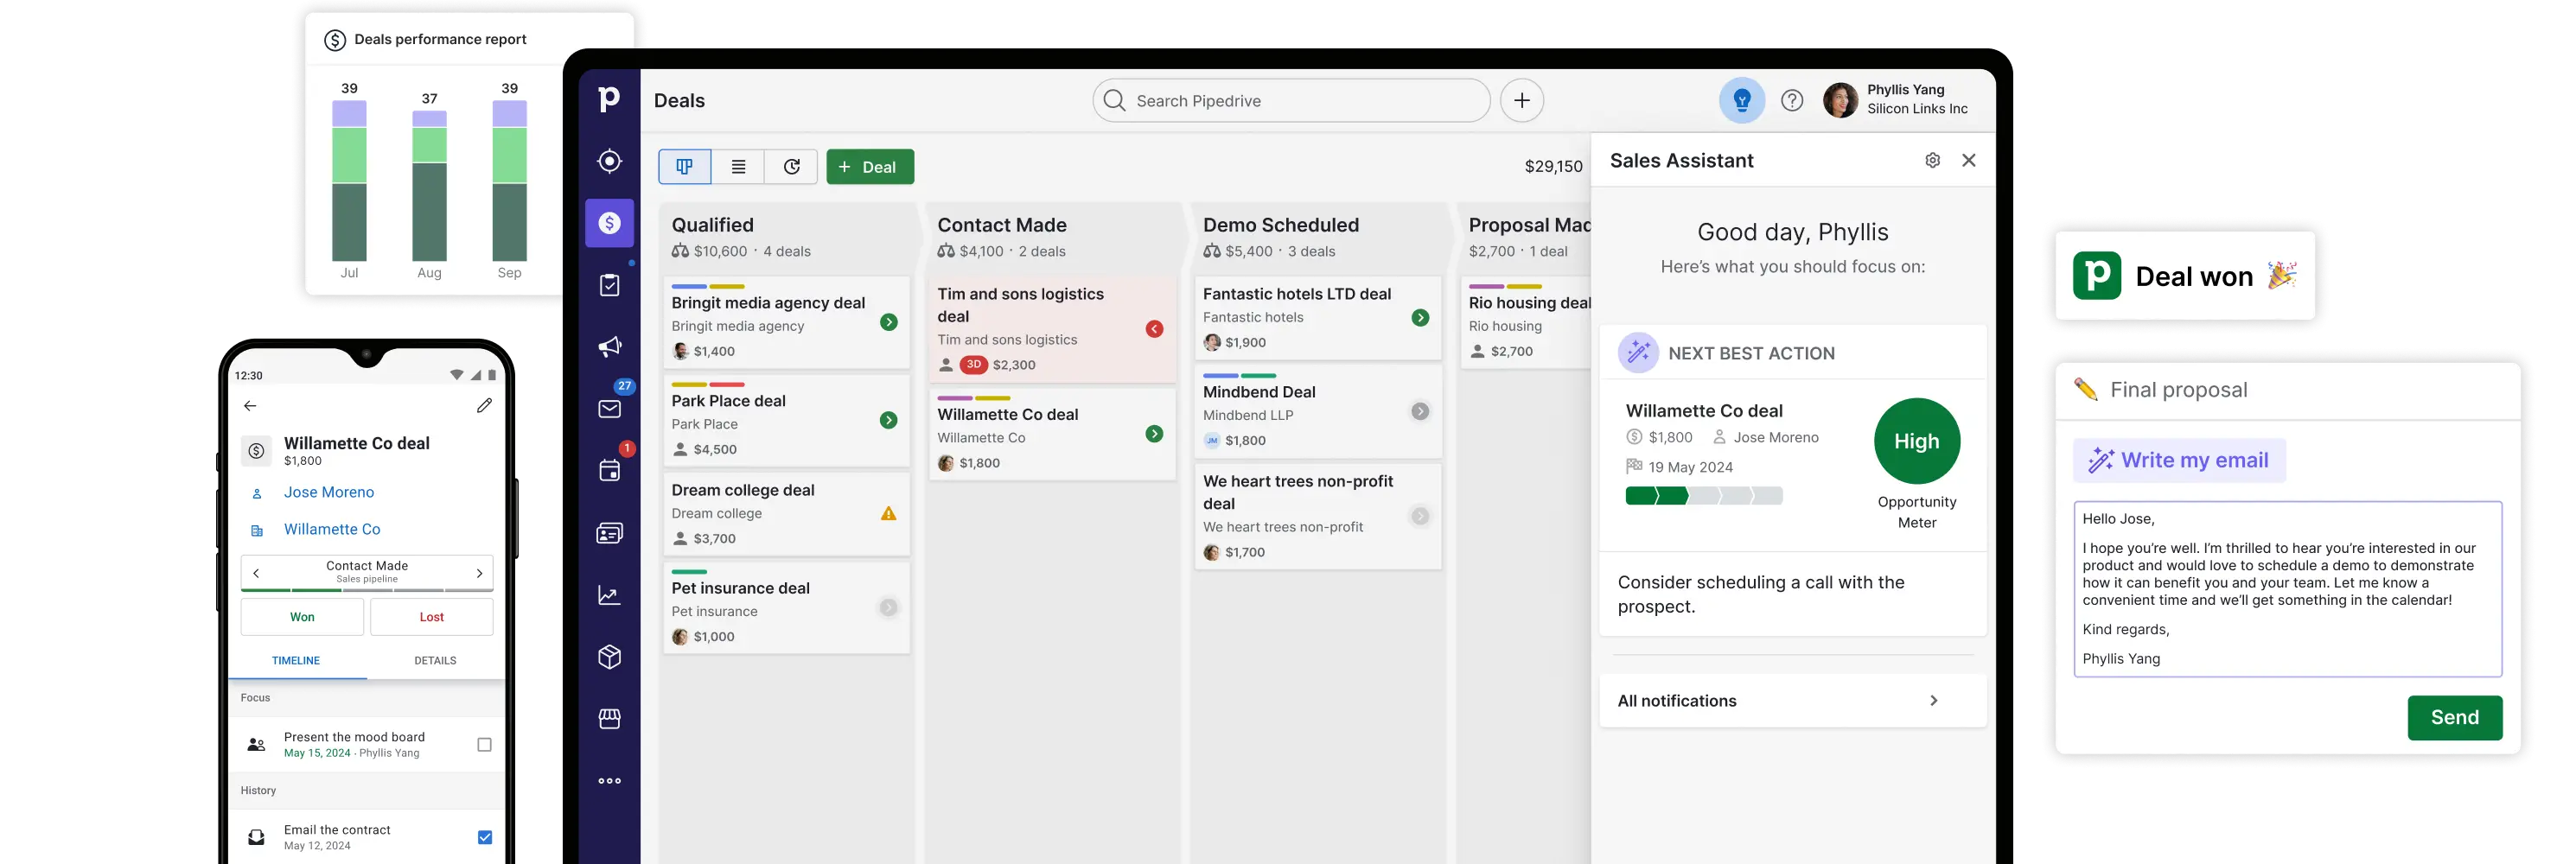Open the Campaigns megaphone icon
The height and width of the screenshot is (864, 2576).
coord(609,345)
